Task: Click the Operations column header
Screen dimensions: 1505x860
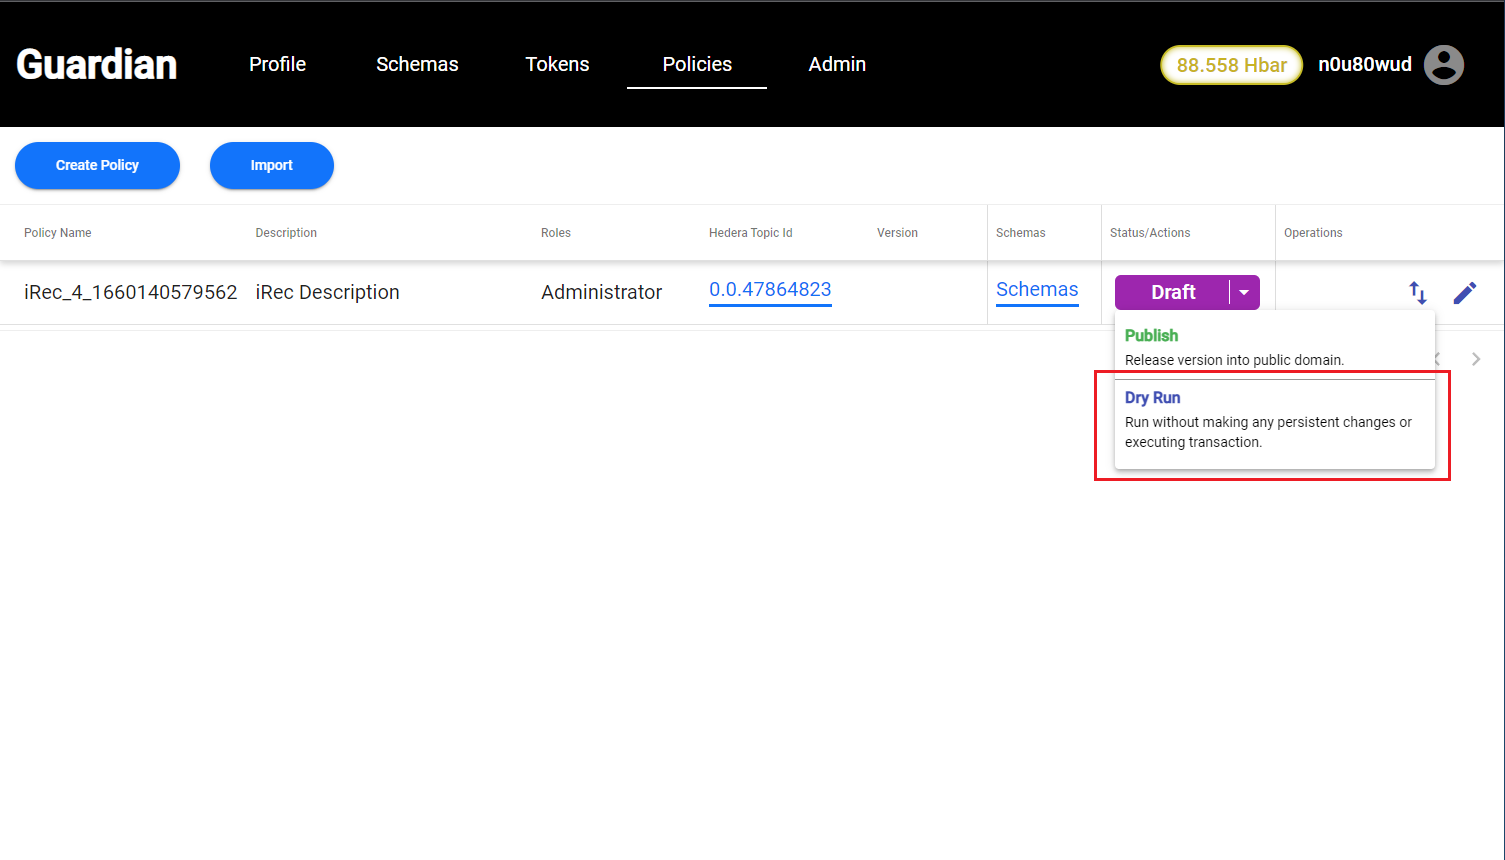Action: click(x=1313, y=233)
